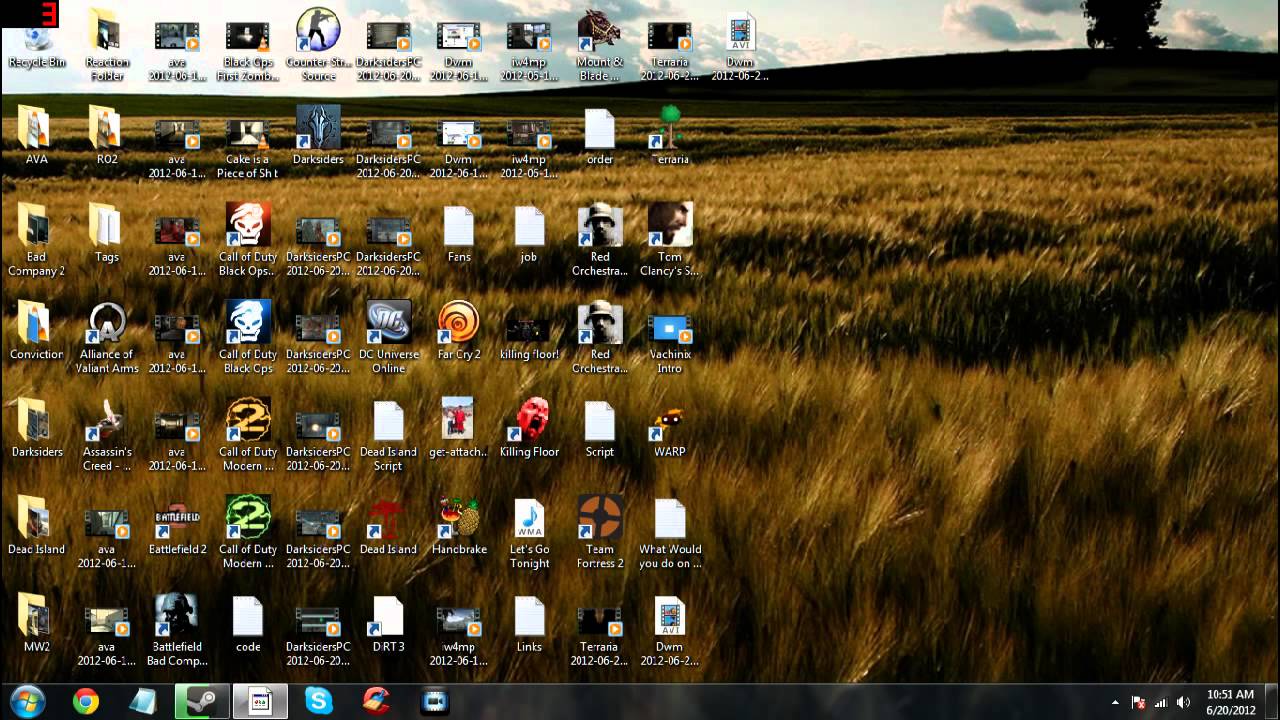This screenshot has height=720, width=1280.
Task: Open the notepad app pinned to taskbar
Action: [143, 702]
